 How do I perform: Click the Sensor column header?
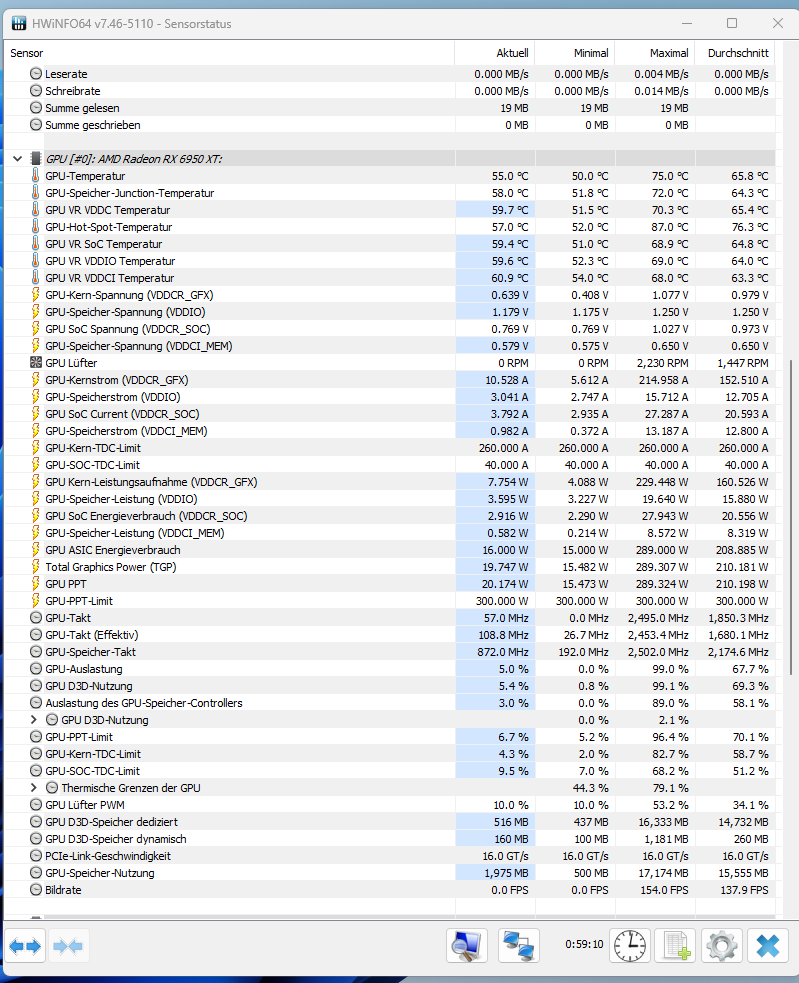(230, 53)
